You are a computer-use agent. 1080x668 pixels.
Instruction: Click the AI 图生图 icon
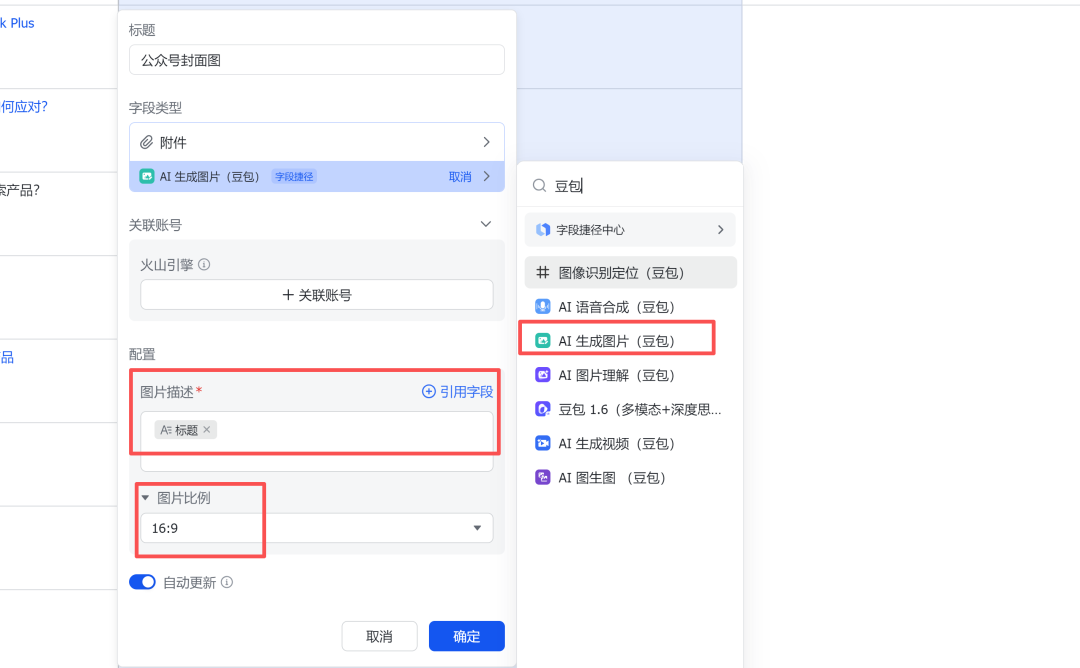point(543,477)
